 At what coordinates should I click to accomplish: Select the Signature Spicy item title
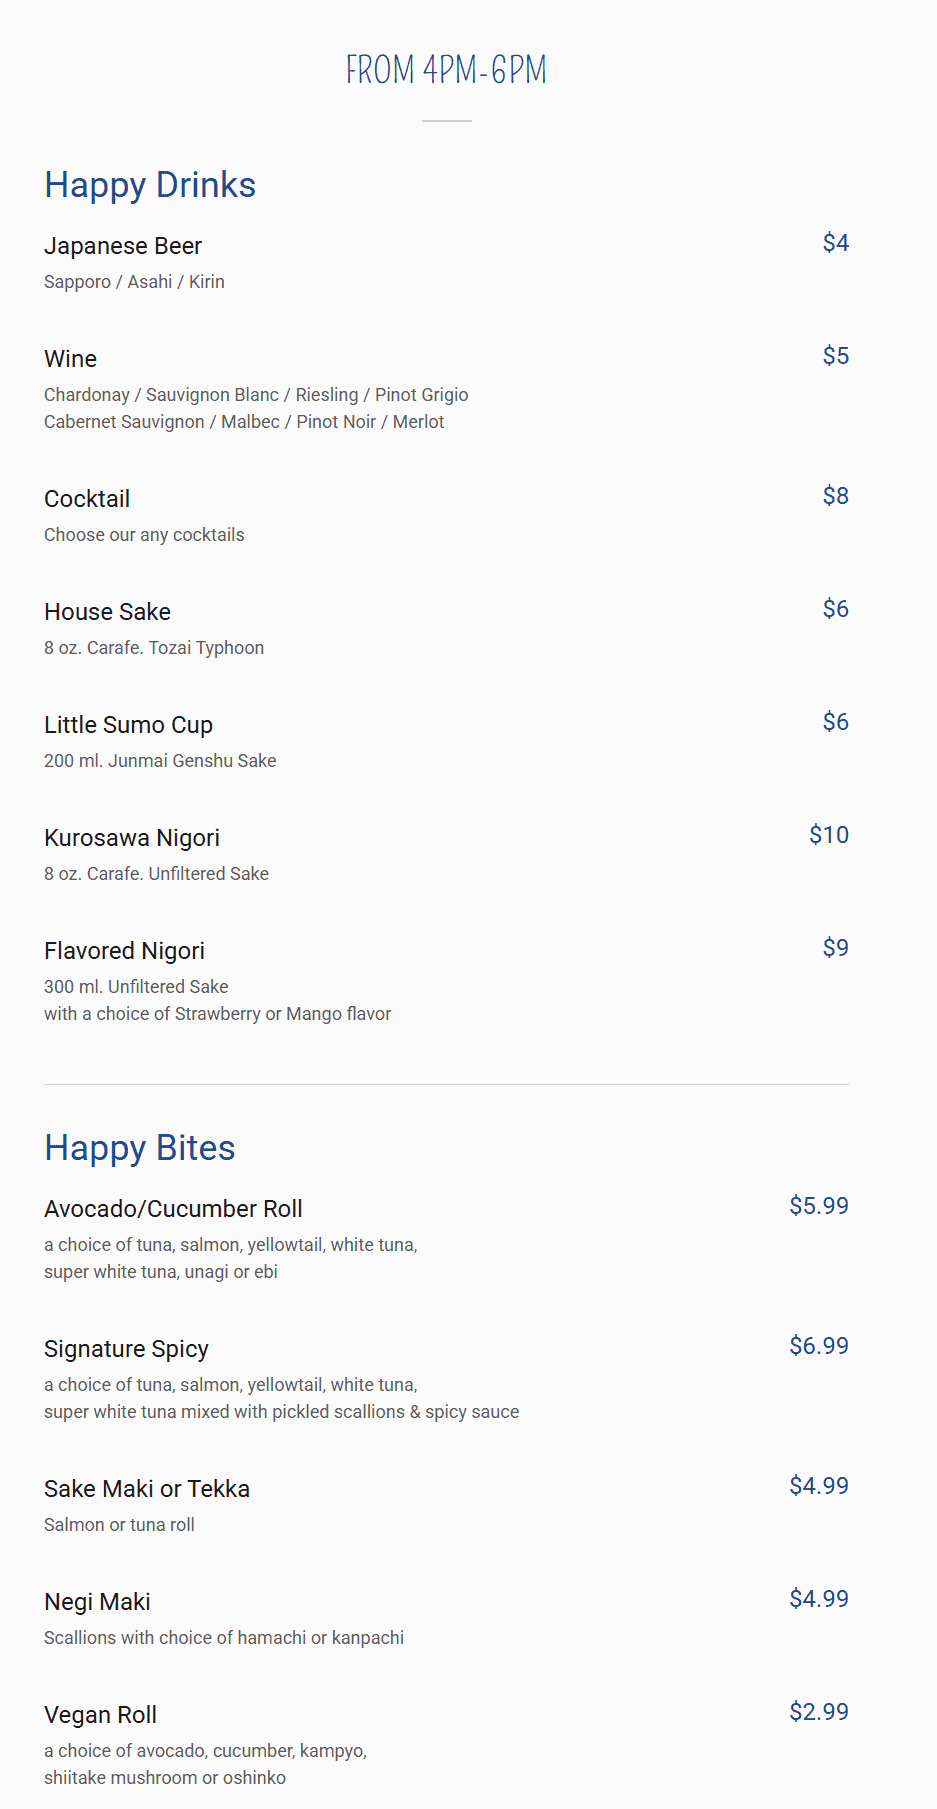126,1349
